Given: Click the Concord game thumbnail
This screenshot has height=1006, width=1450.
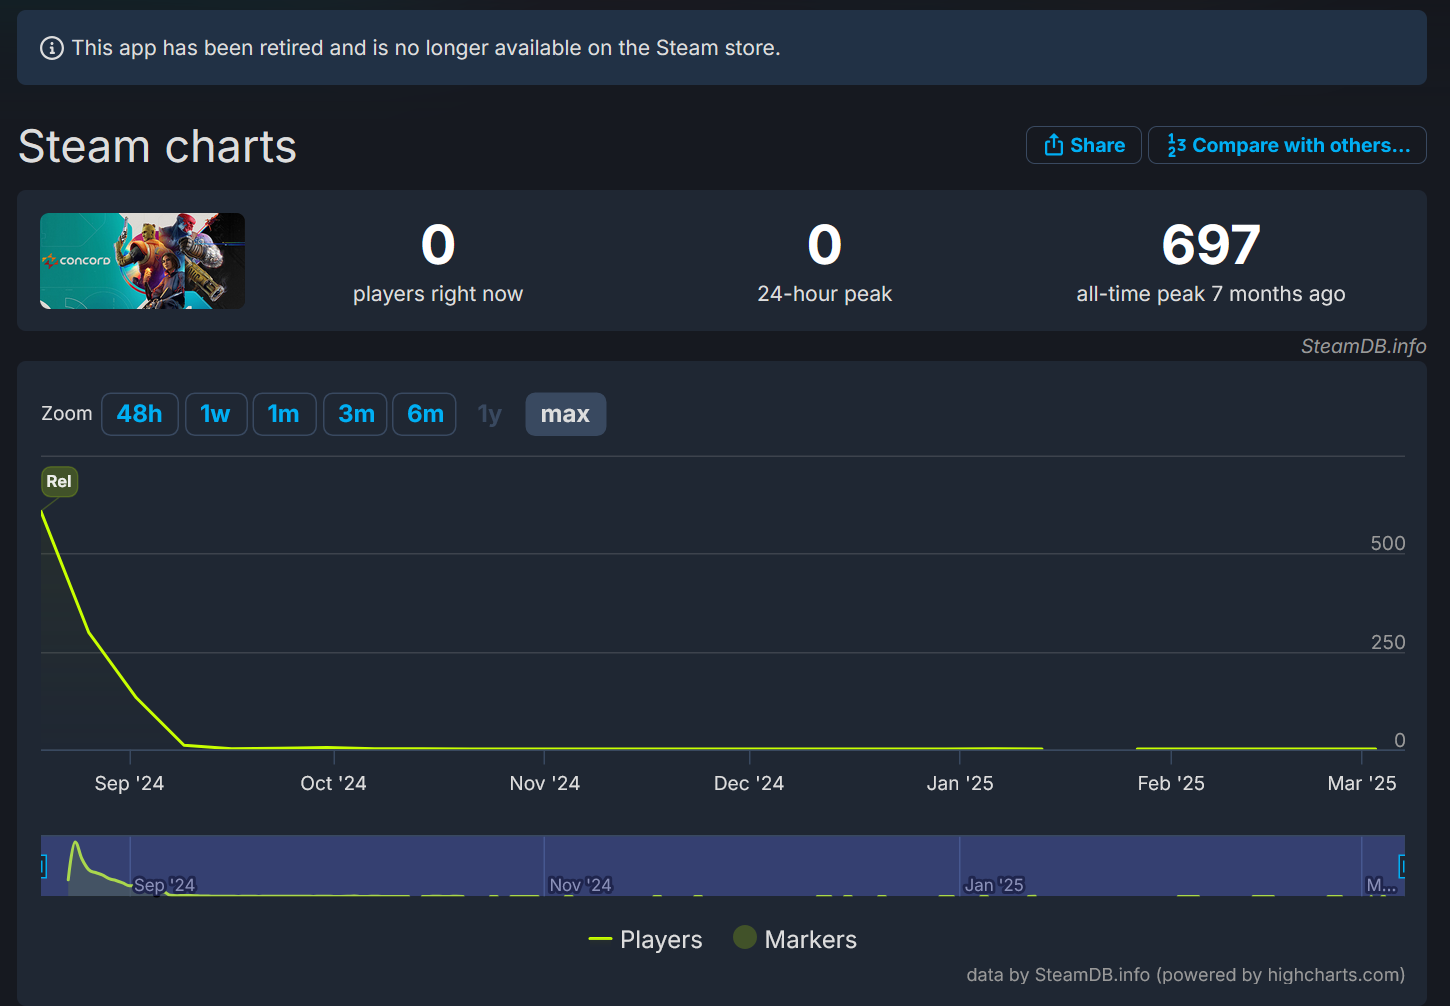Looking at the screenshot, I should (x=142, y=261).
